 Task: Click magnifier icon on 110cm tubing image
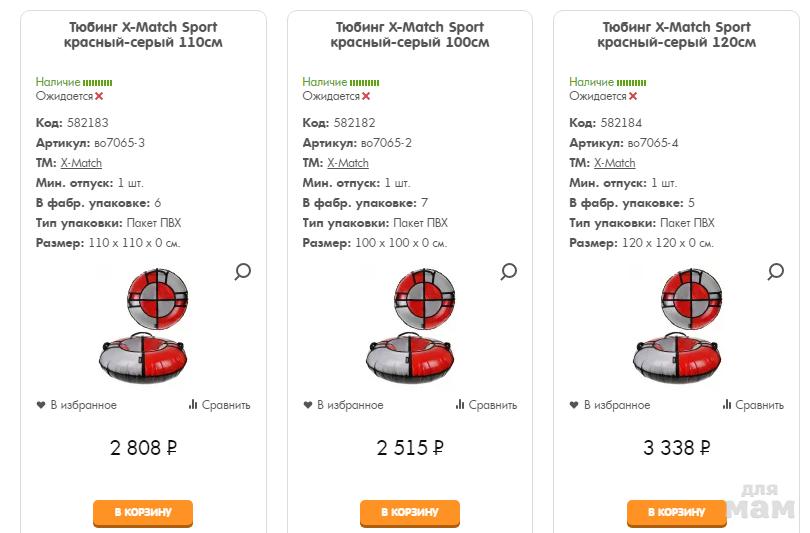[x=242, y=271]
